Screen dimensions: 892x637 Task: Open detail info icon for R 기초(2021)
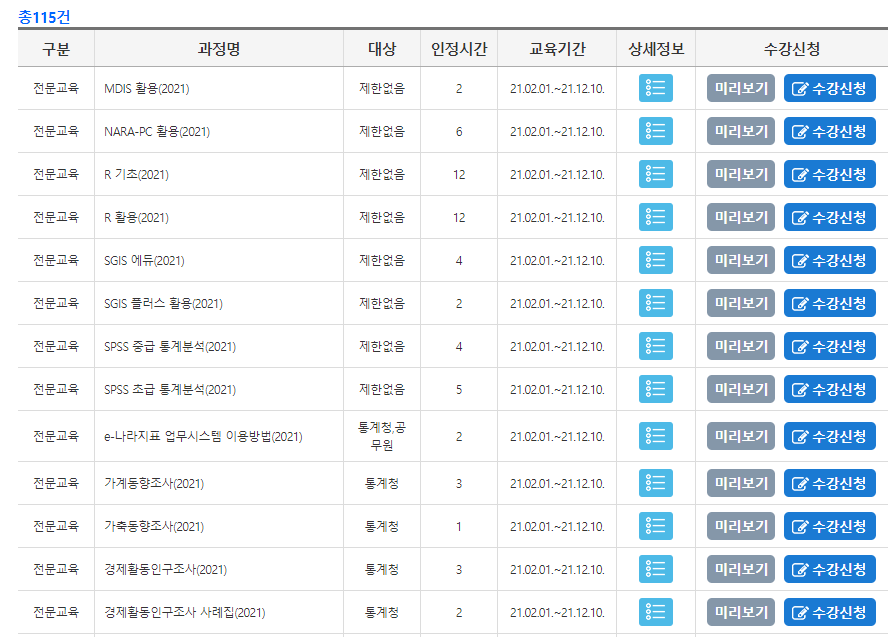click(655, 174)
